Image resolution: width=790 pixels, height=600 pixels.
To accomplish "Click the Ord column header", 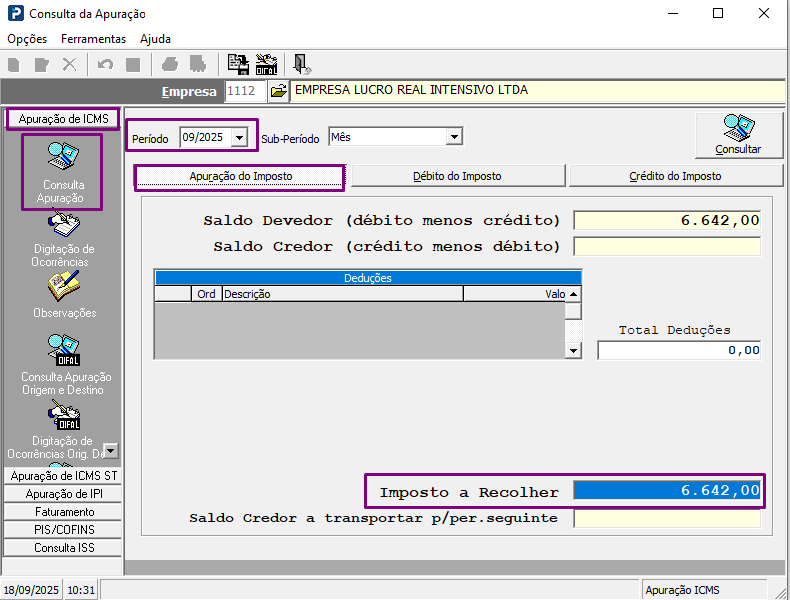I will (206, 294).
